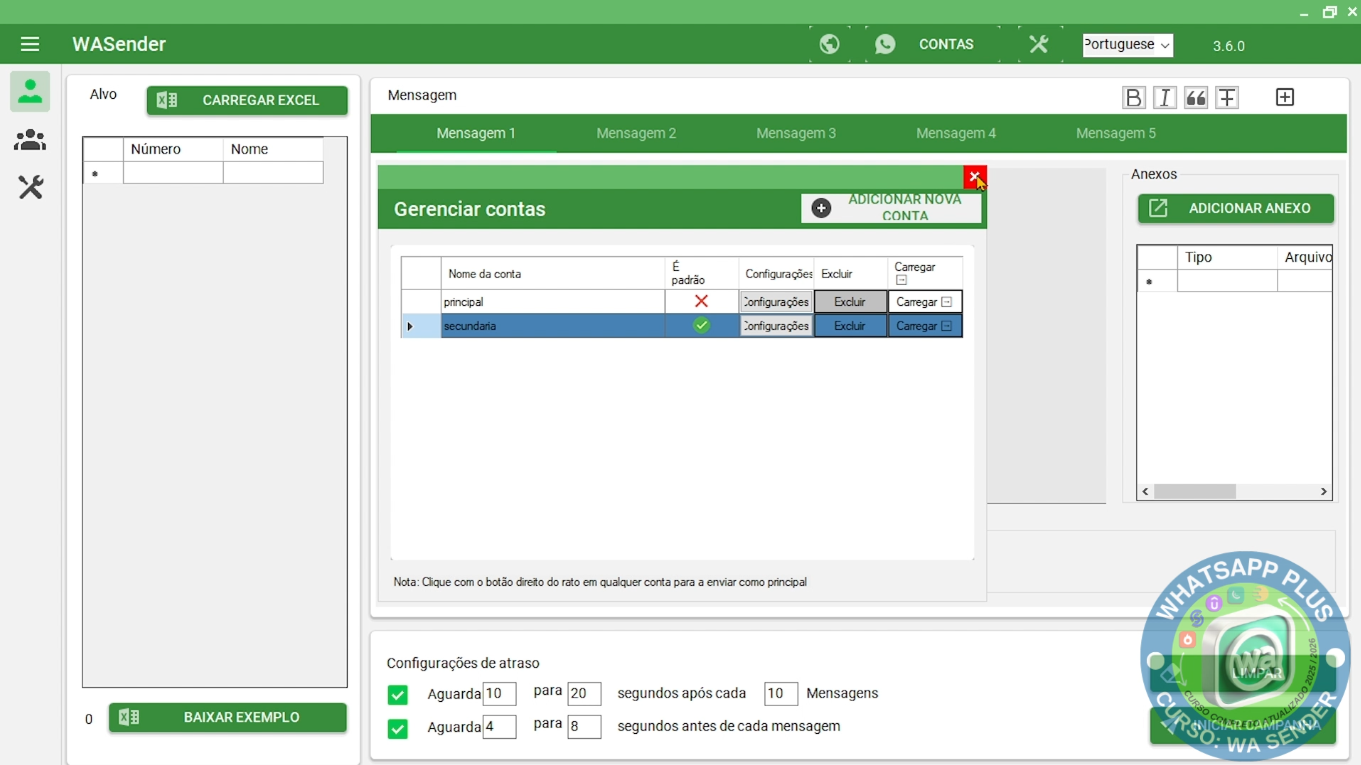Click the Arquivo column header in Anexos
This screenshot has width=1361, height=765.
click(1305, 257)
